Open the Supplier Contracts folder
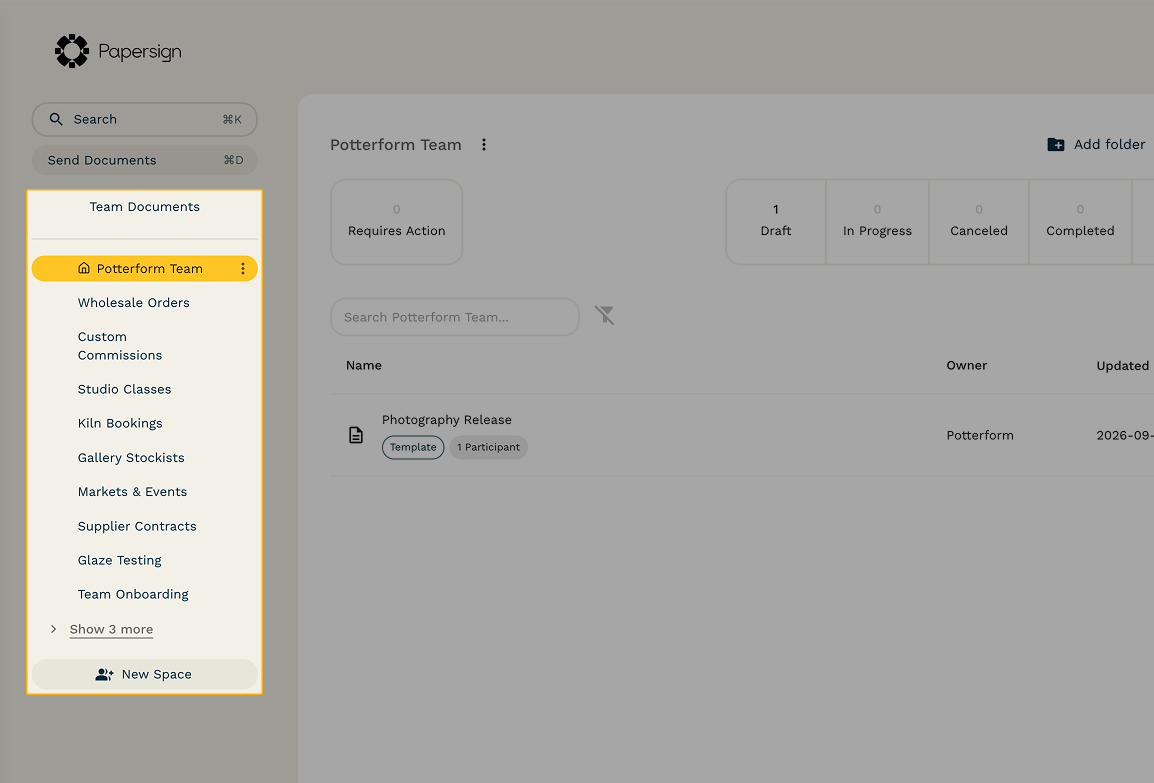This screenshot has height=783, width=1154. (x=137, y=526)
